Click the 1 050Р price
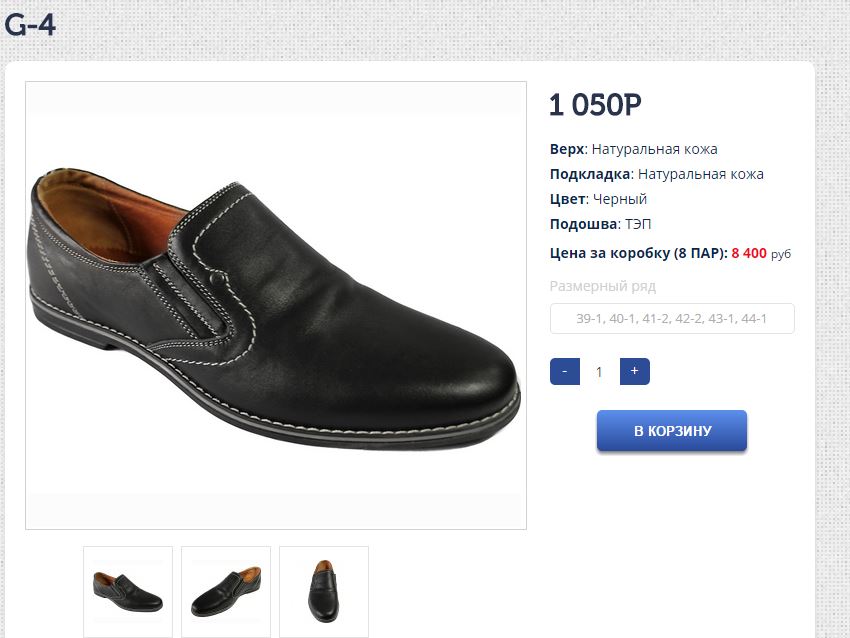 [595, 105]
